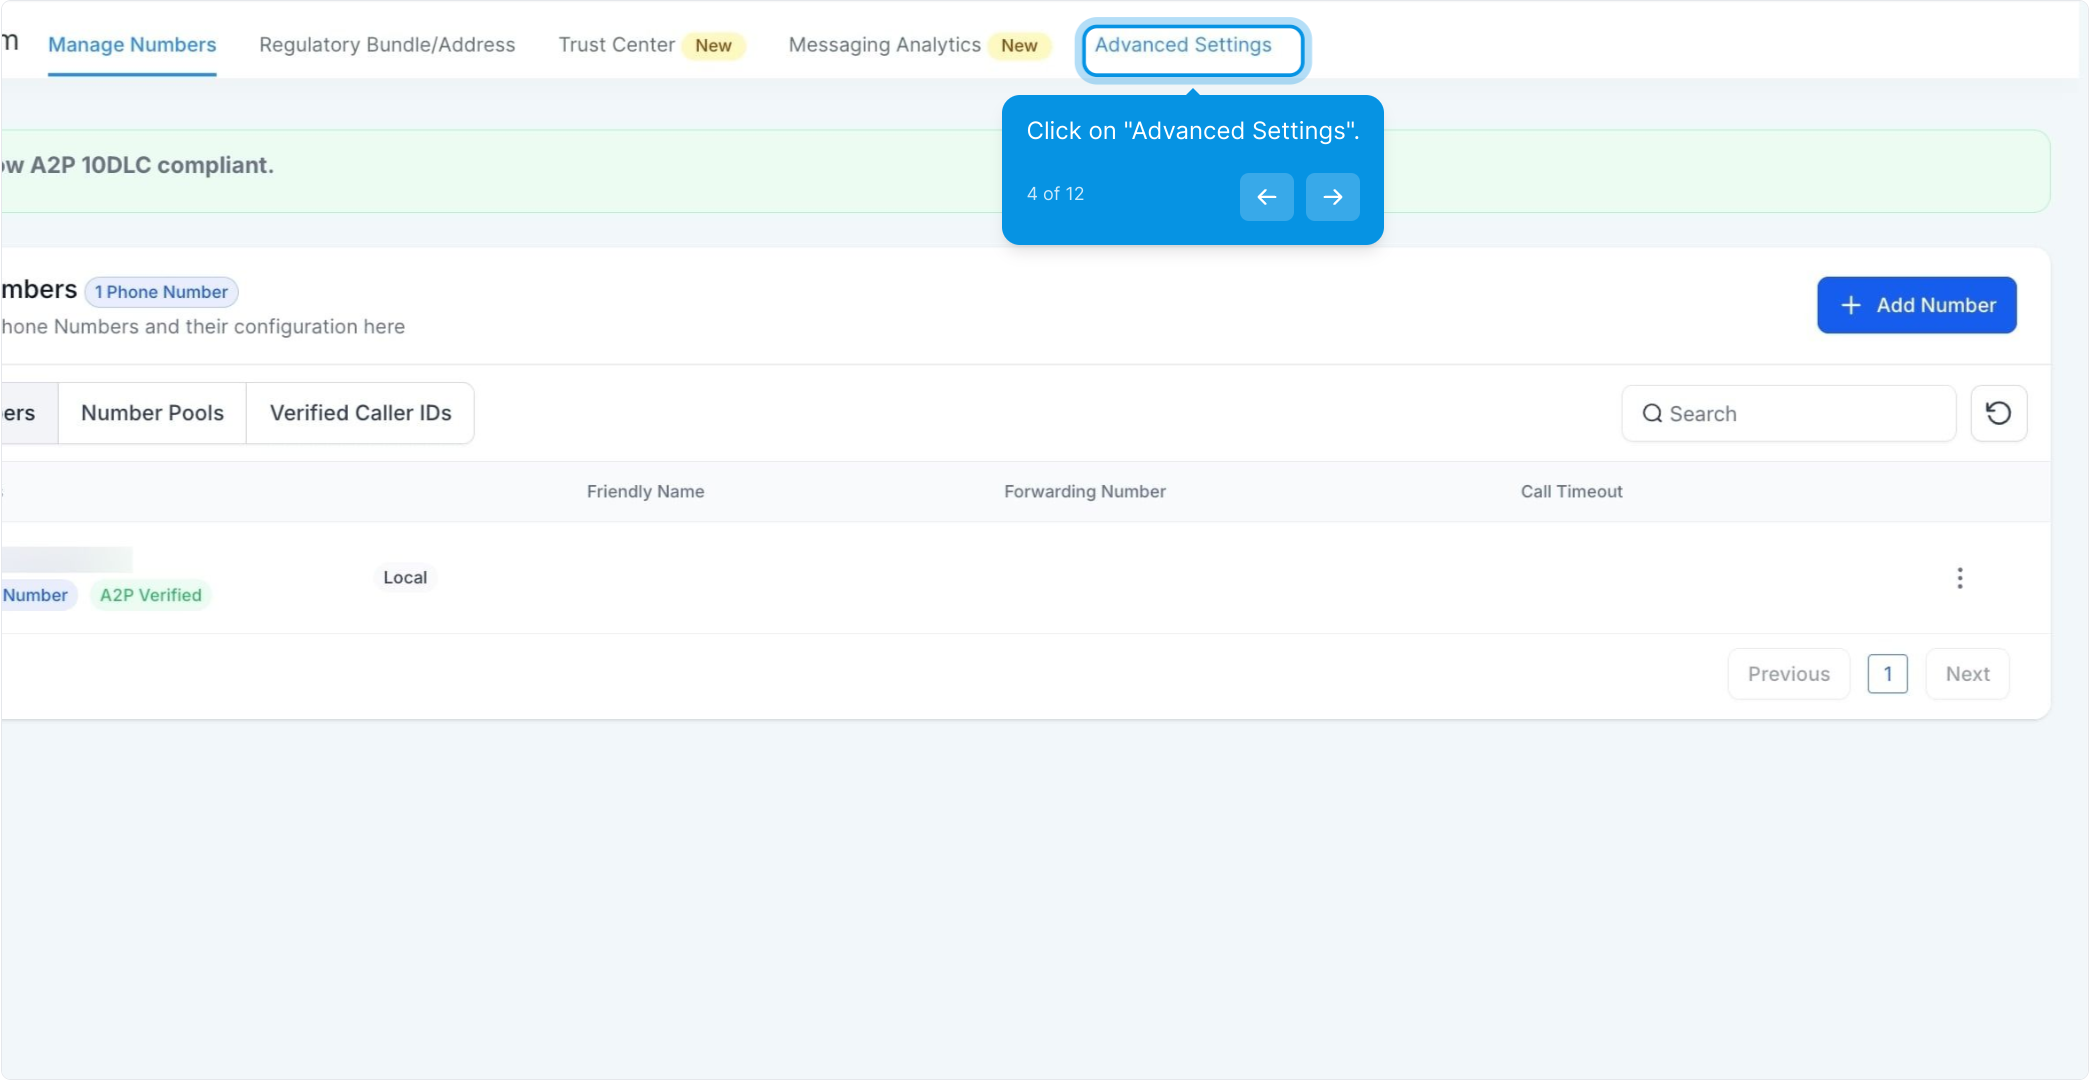Open the three-dot row actions menu
This screenshot has width=2090, height=1080.
point(1959,578)
